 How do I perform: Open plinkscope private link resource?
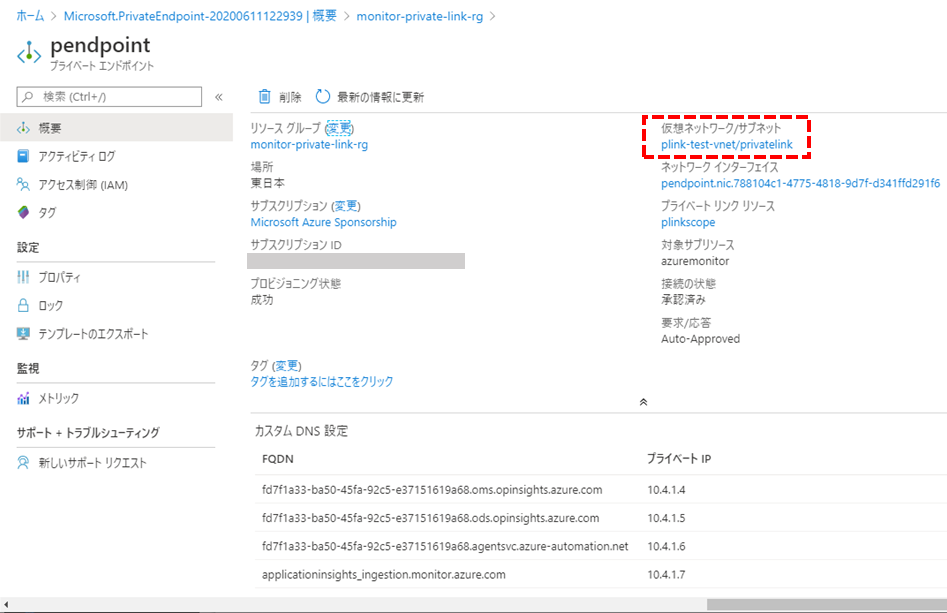(x=688, y=222)
